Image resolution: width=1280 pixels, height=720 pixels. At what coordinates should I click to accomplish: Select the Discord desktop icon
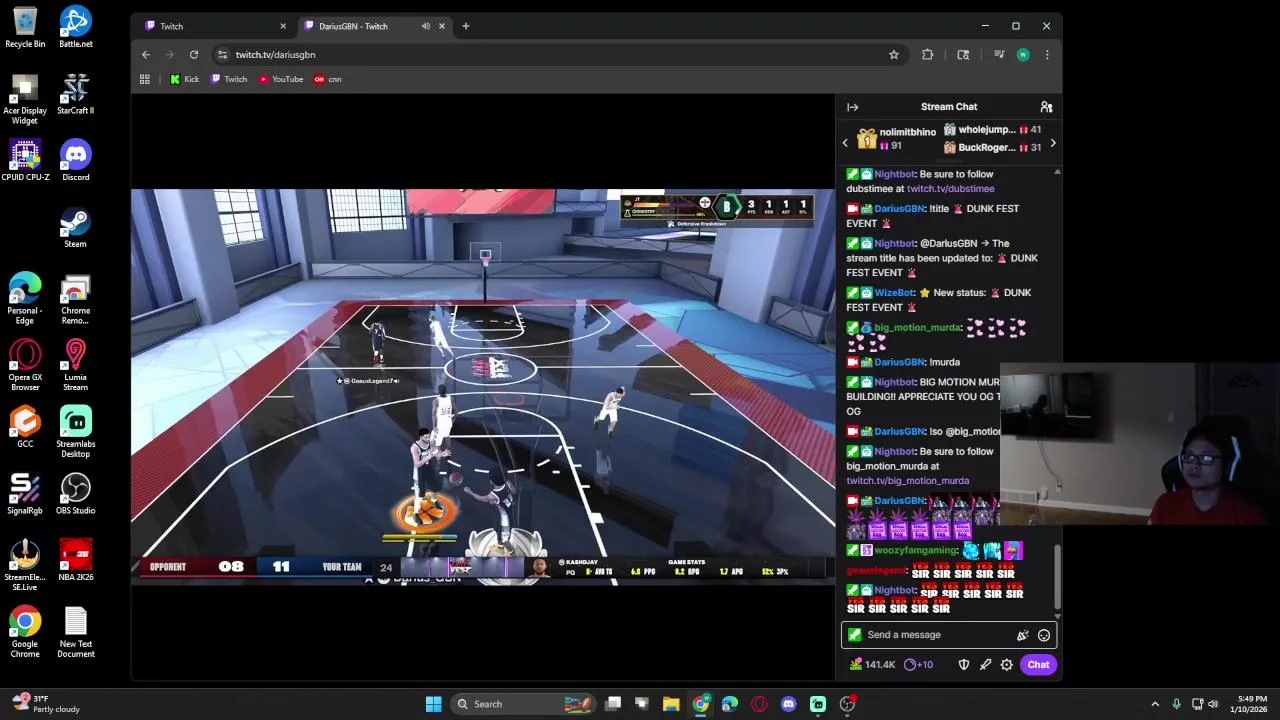click(75, 160)
